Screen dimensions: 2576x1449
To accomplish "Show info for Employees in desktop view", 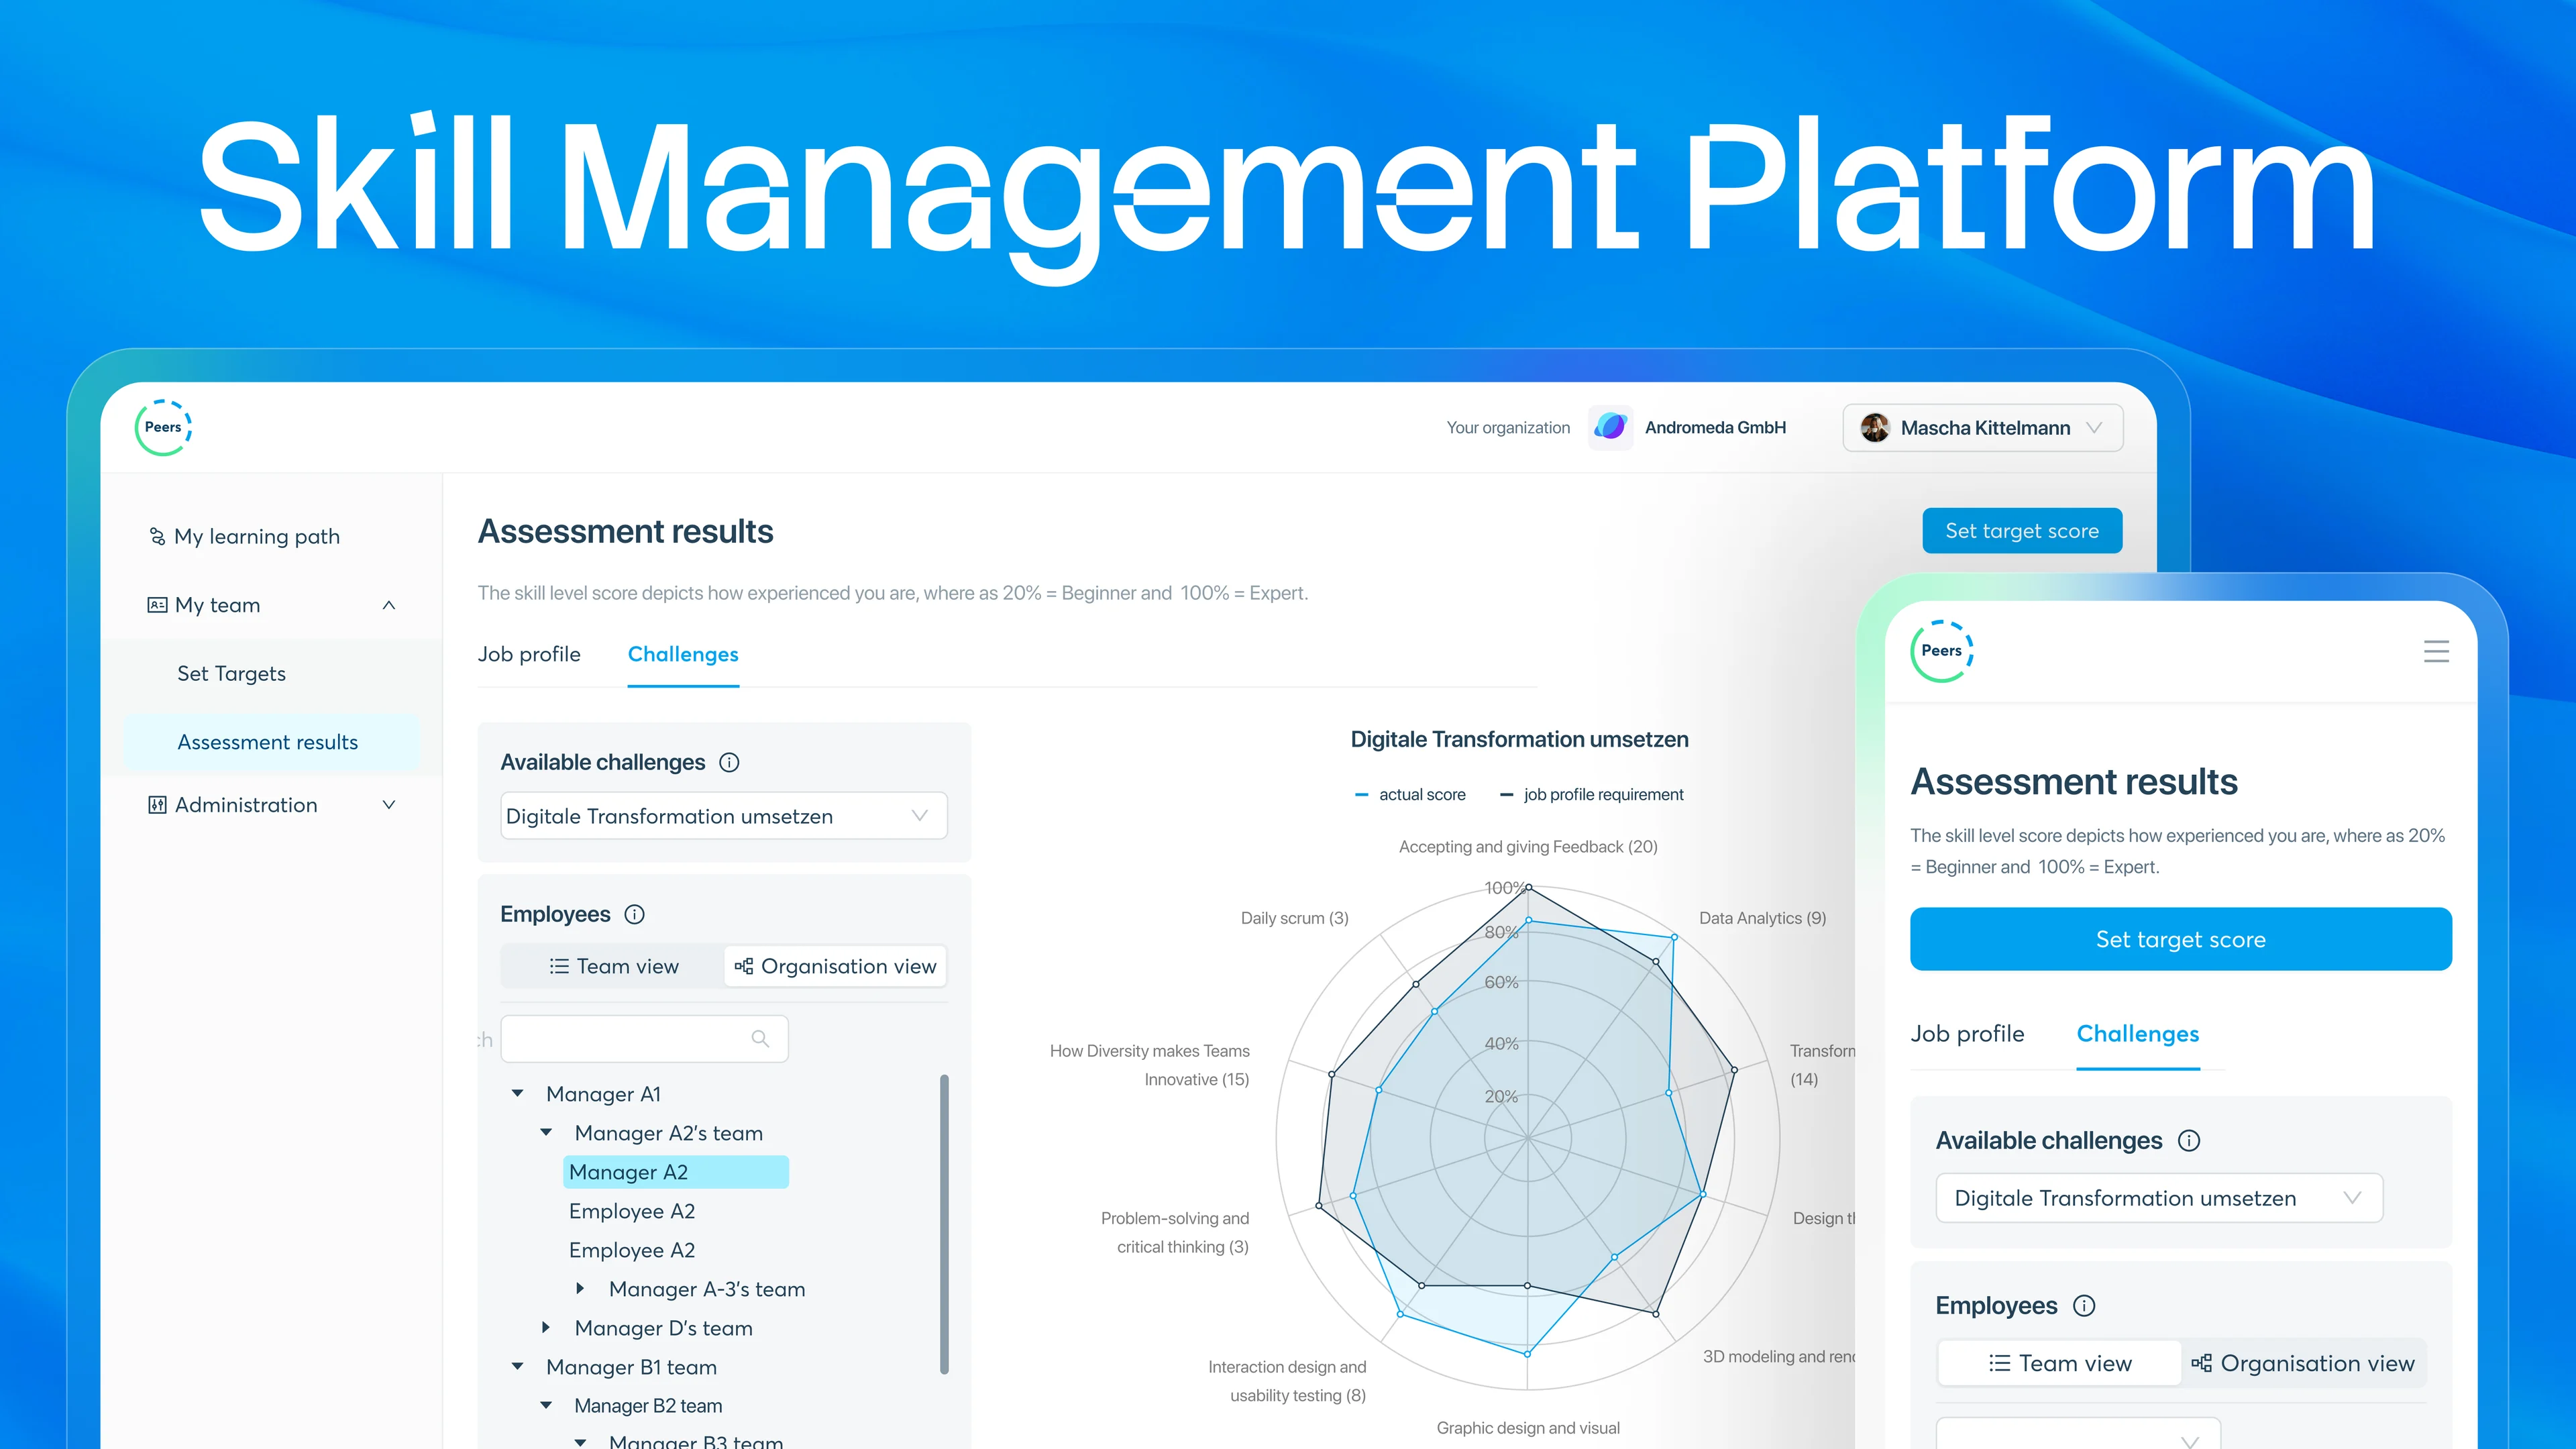I will pyautogui.click(x=634, y=915).
